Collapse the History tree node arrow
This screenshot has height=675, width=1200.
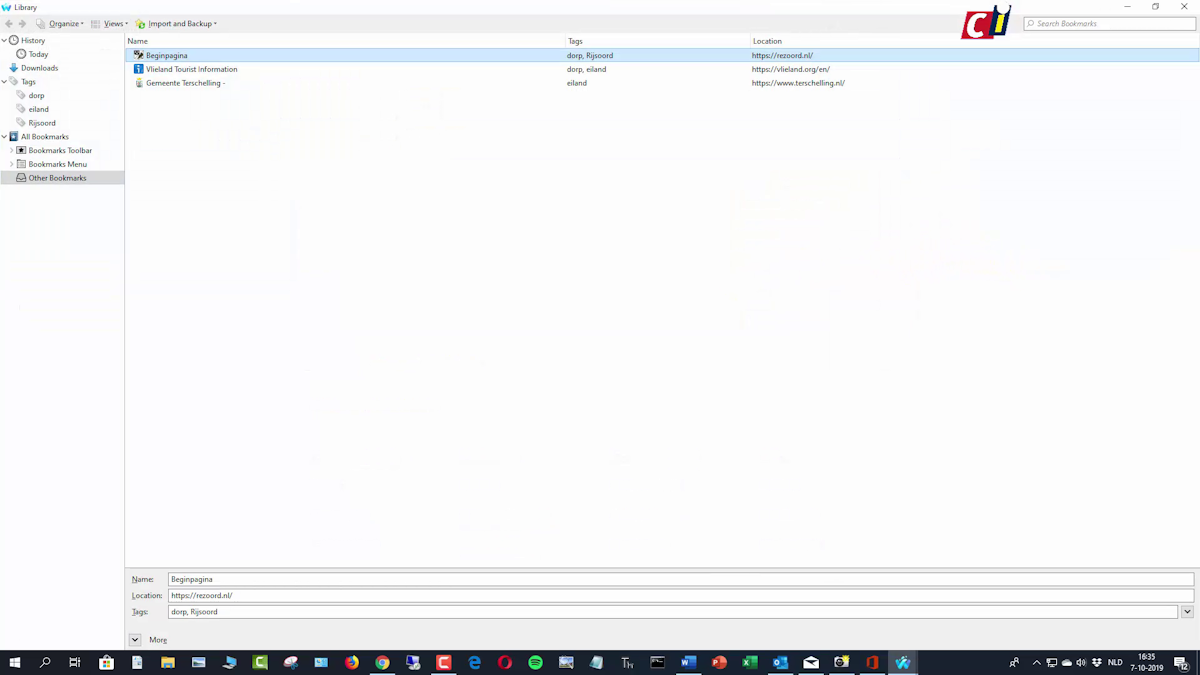[x=4, y=40]
